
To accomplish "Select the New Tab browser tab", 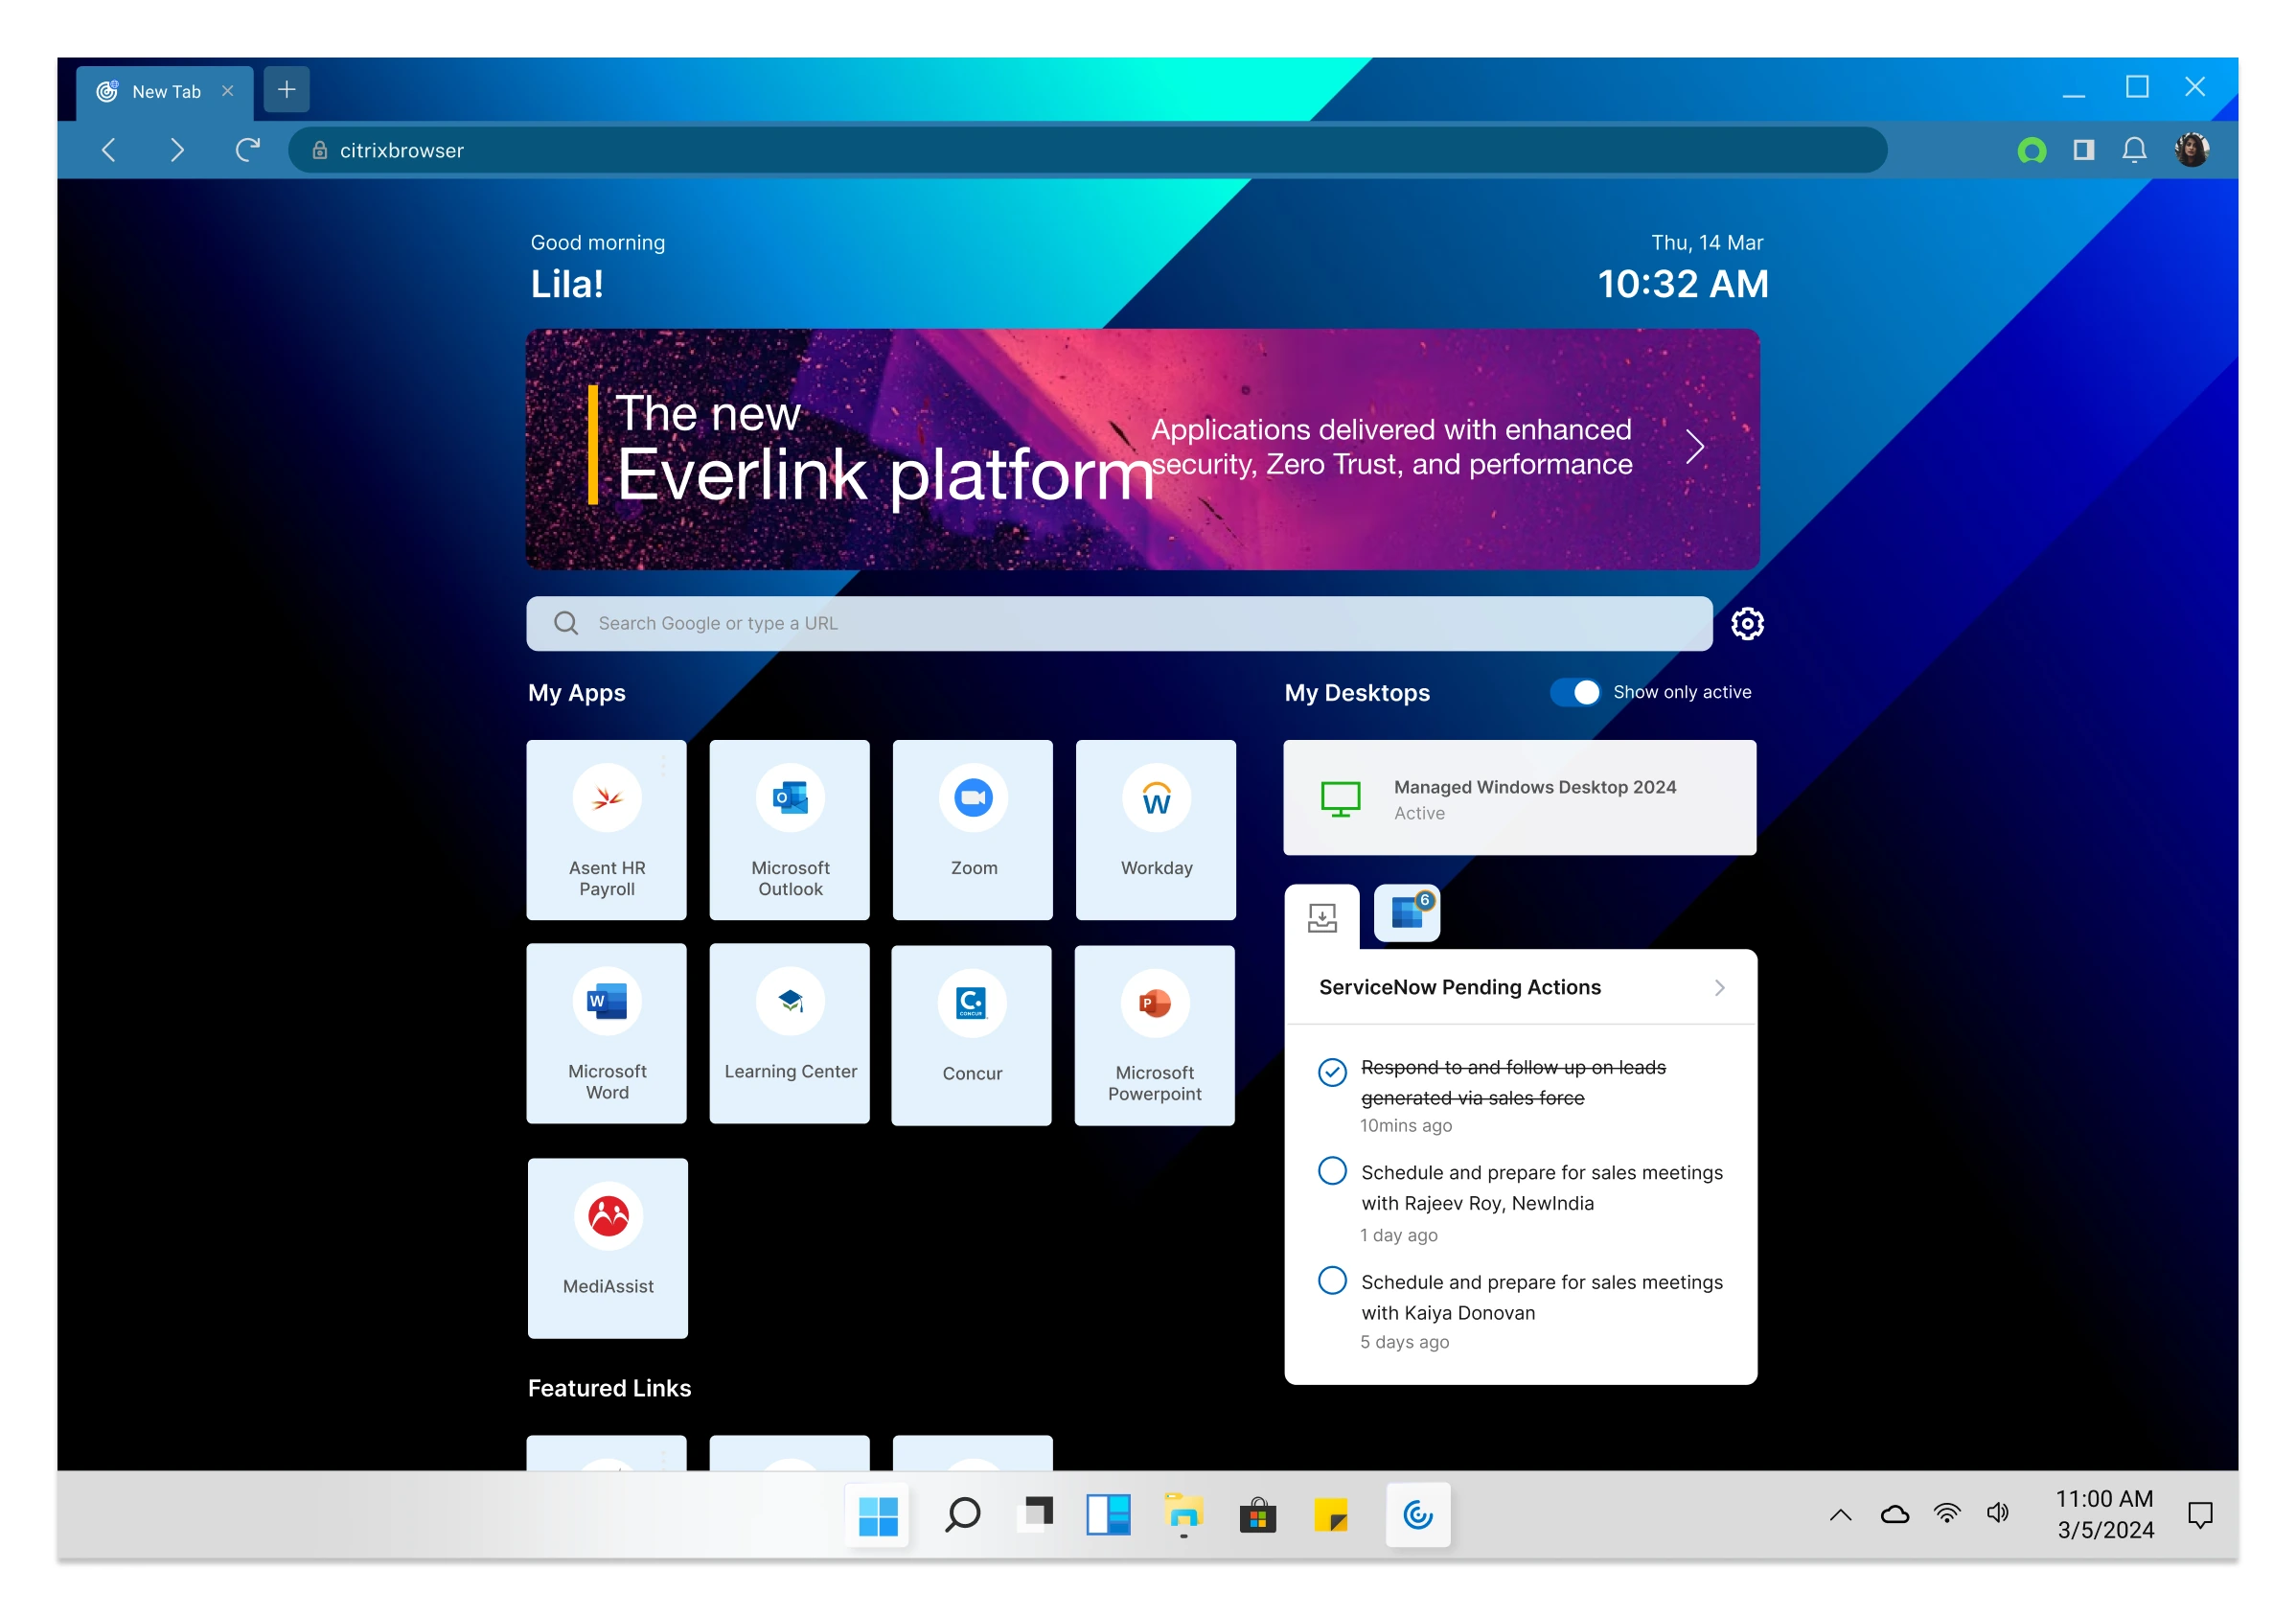I will (x=165, y=92).
